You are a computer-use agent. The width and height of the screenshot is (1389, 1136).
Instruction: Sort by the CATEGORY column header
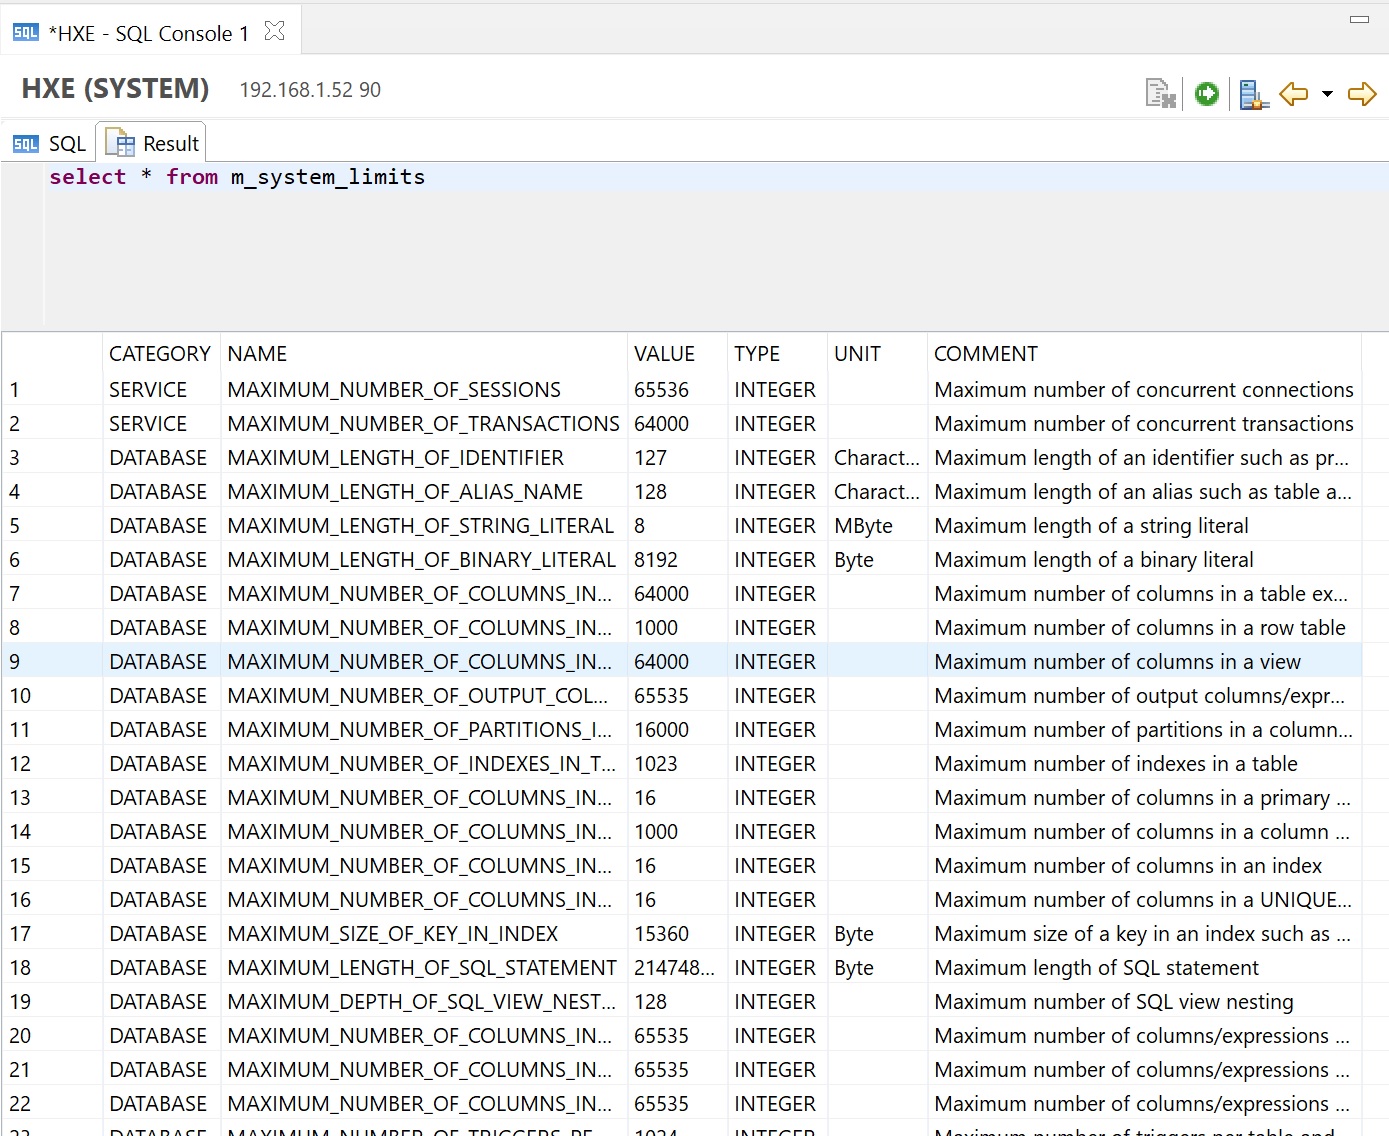coord(159,354)
